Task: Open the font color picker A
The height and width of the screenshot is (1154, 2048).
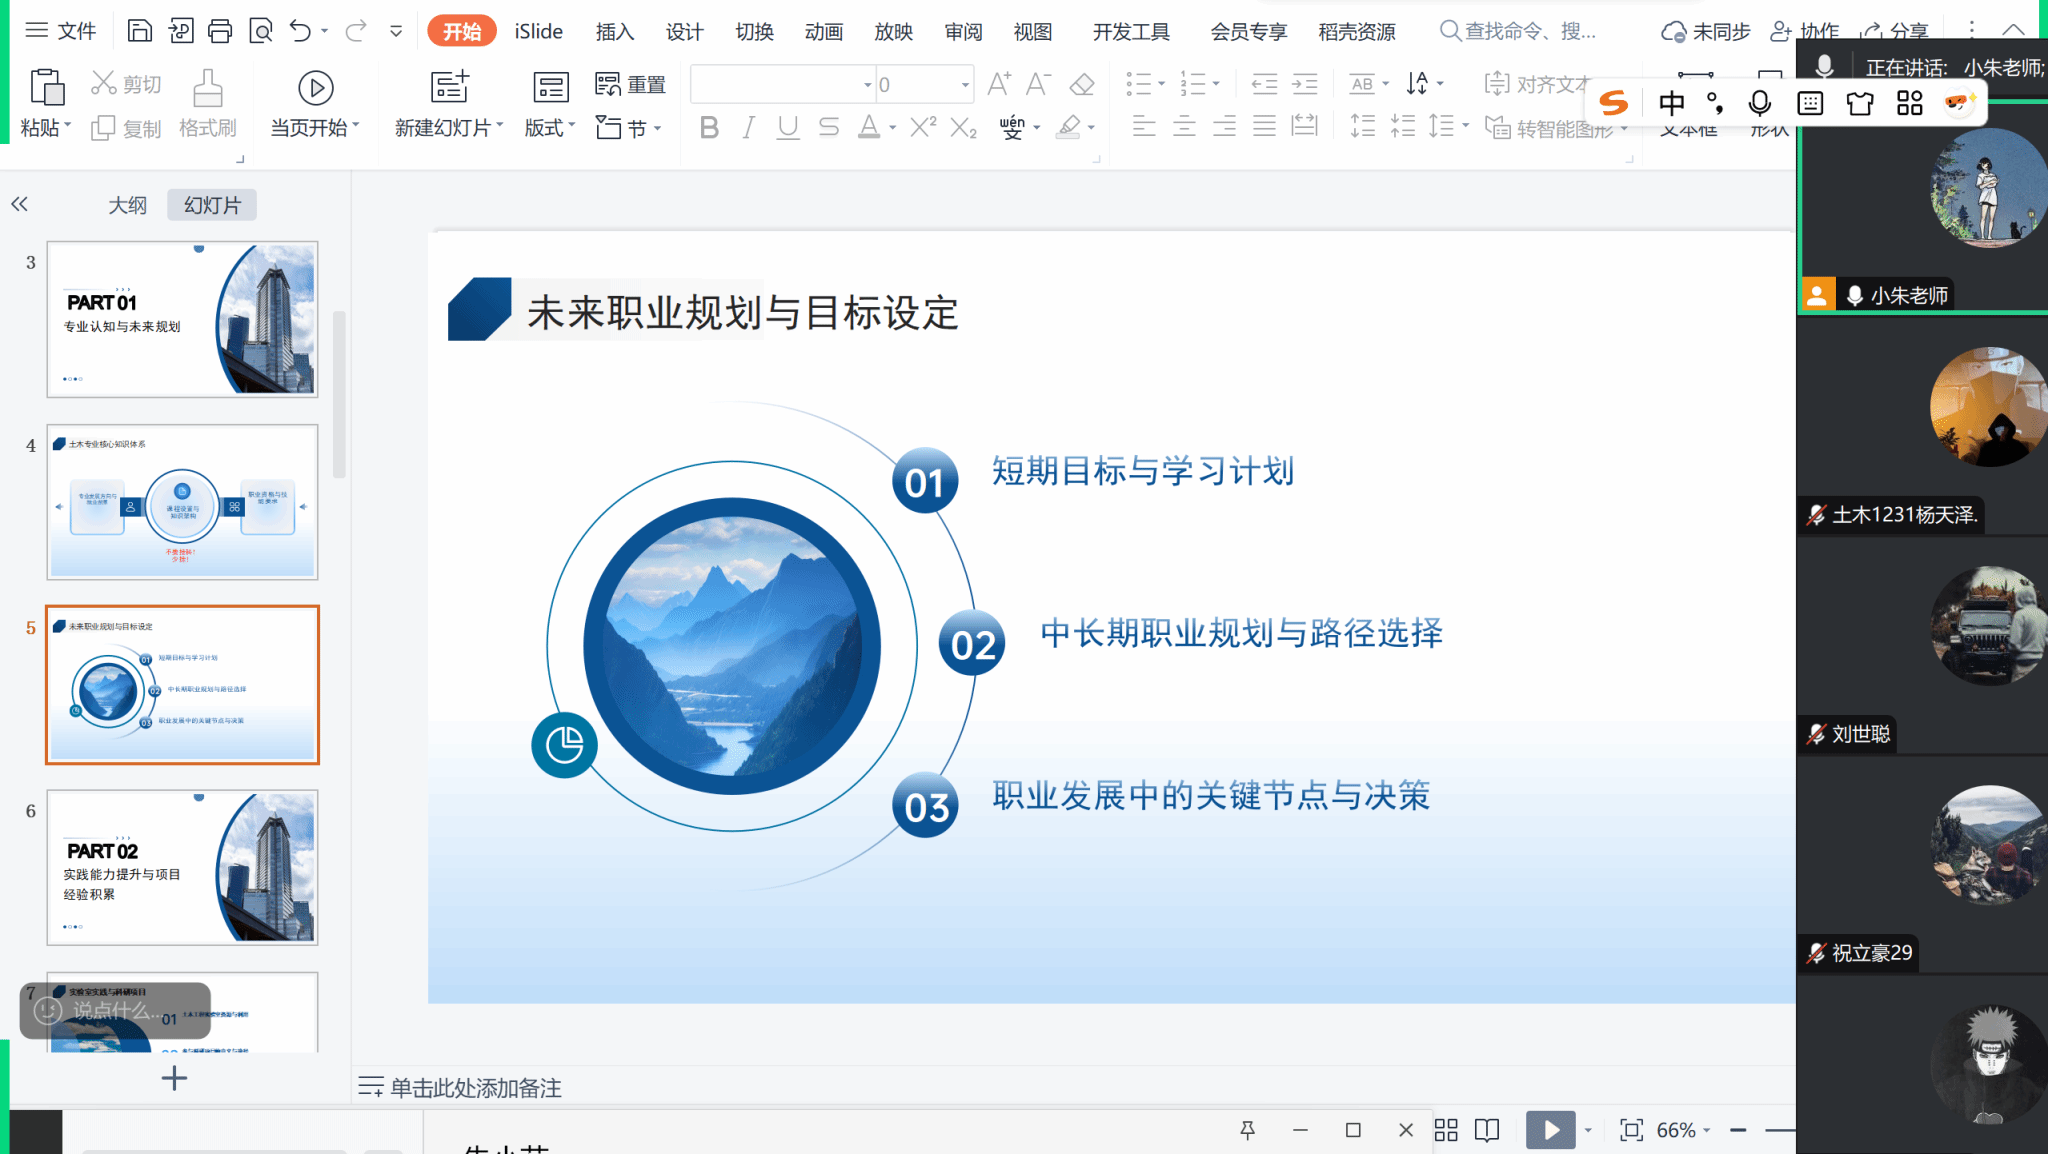Action: 869,128
